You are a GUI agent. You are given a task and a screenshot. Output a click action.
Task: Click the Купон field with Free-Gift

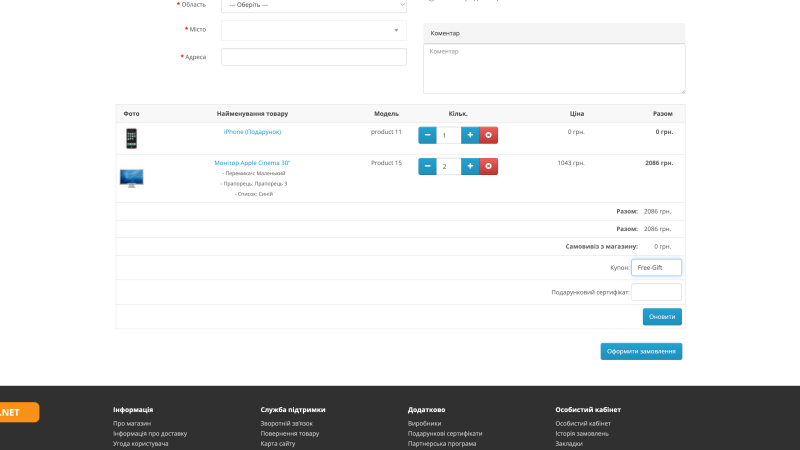click(656, 267)
